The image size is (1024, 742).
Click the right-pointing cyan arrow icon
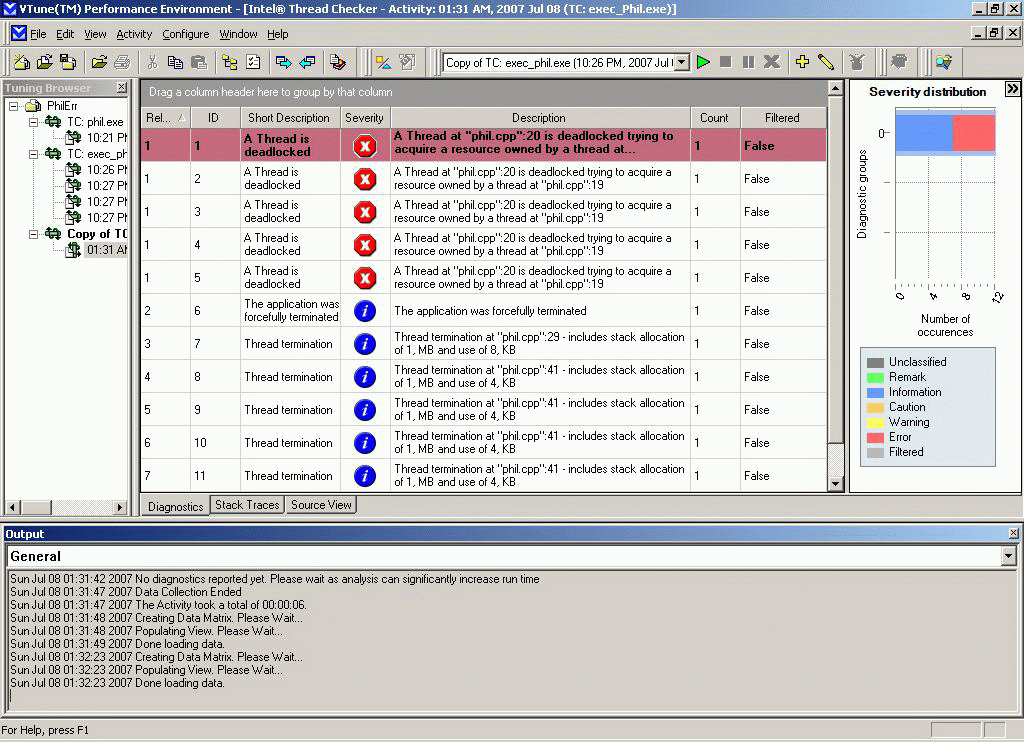(x=283, y=62)
